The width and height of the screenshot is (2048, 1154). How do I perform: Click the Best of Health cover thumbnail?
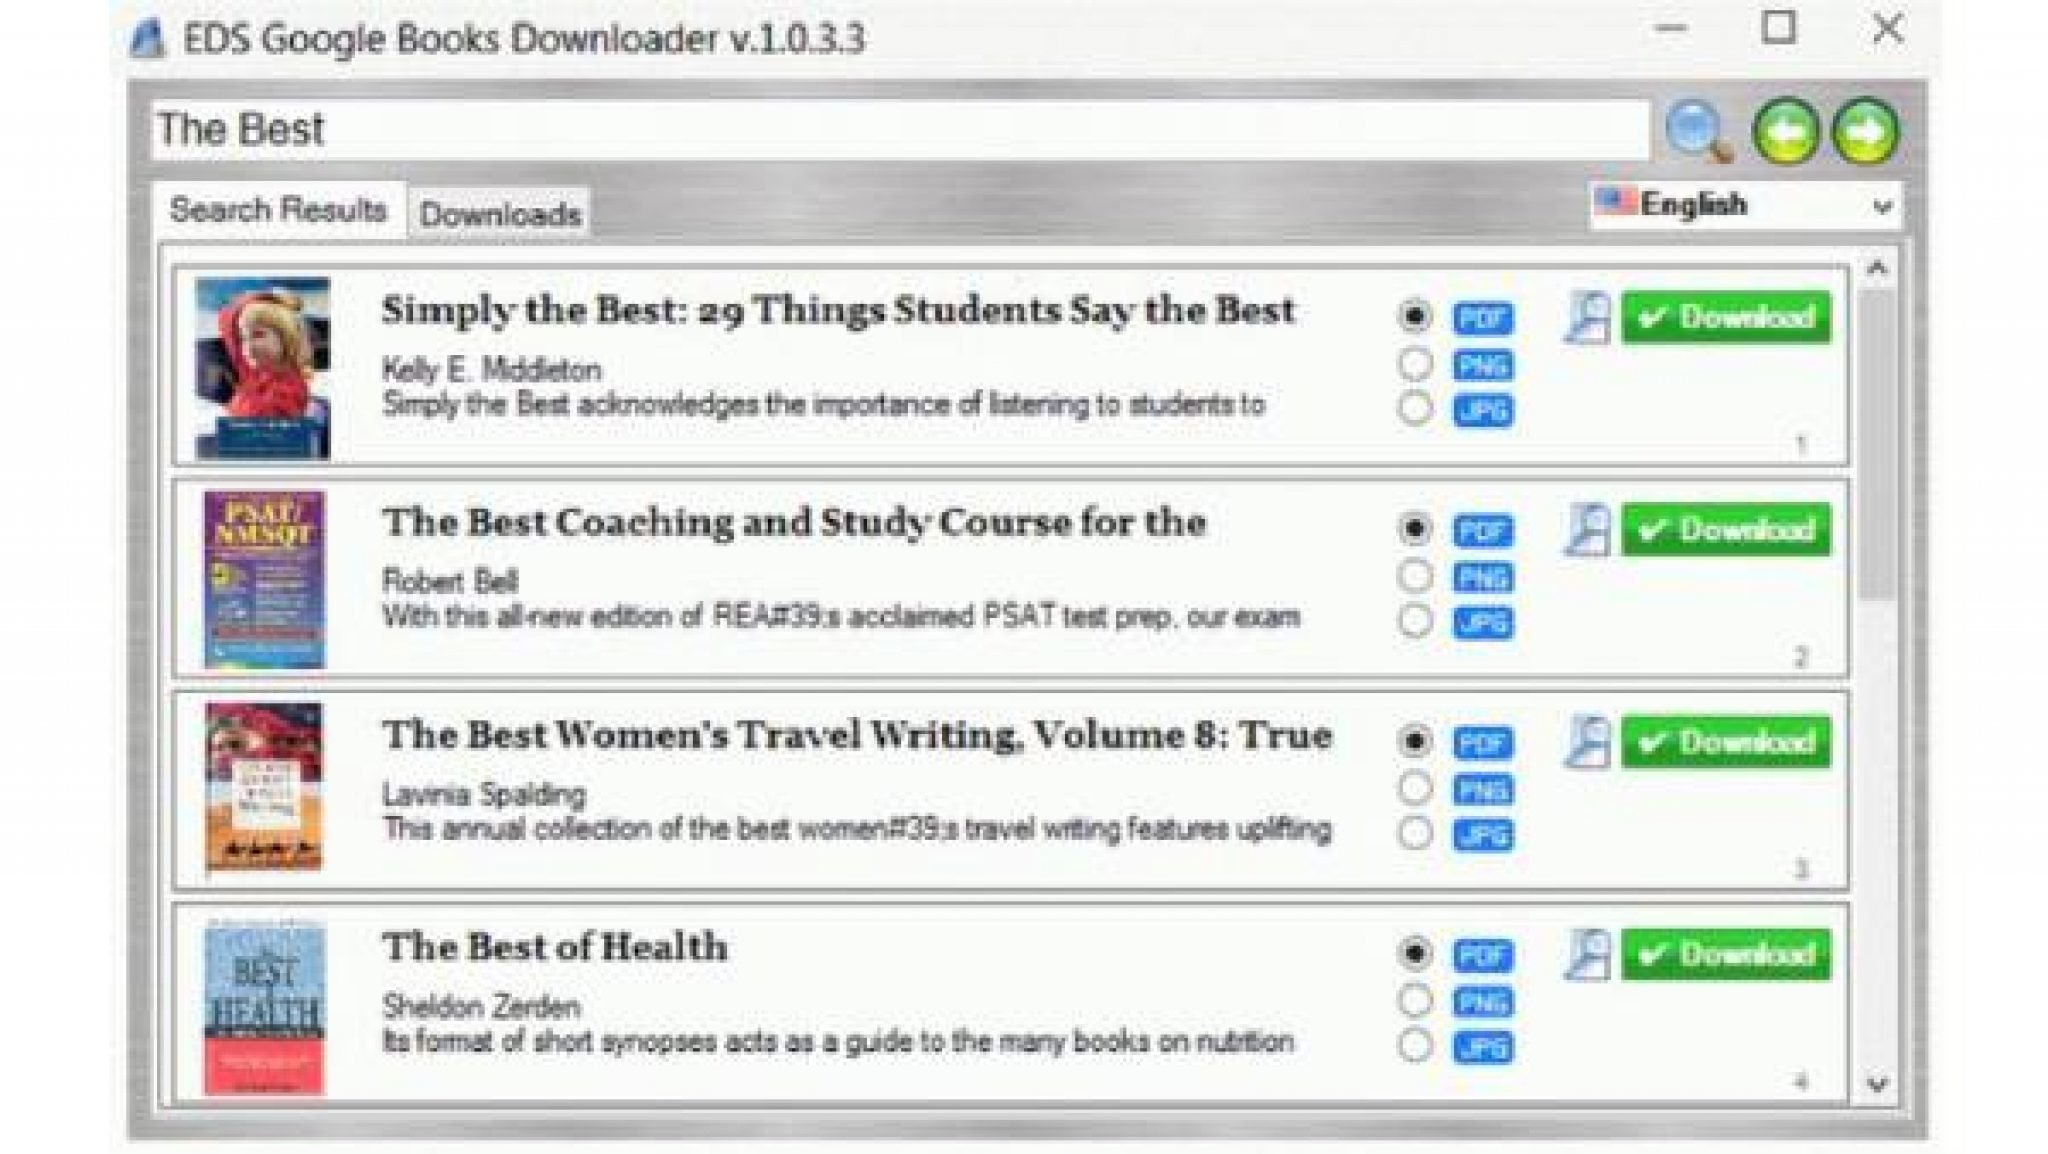(x=264, y=1009)
